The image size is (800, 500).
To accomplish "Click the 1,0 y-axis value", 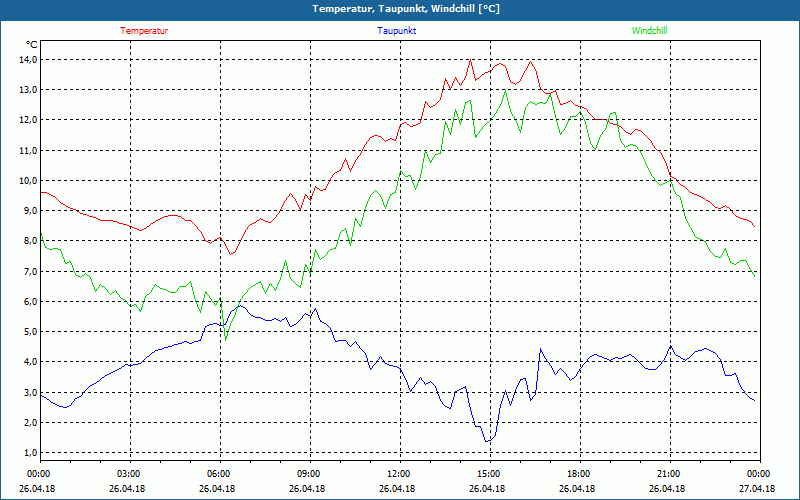I will pyautogui.click(x=31, y=453).
